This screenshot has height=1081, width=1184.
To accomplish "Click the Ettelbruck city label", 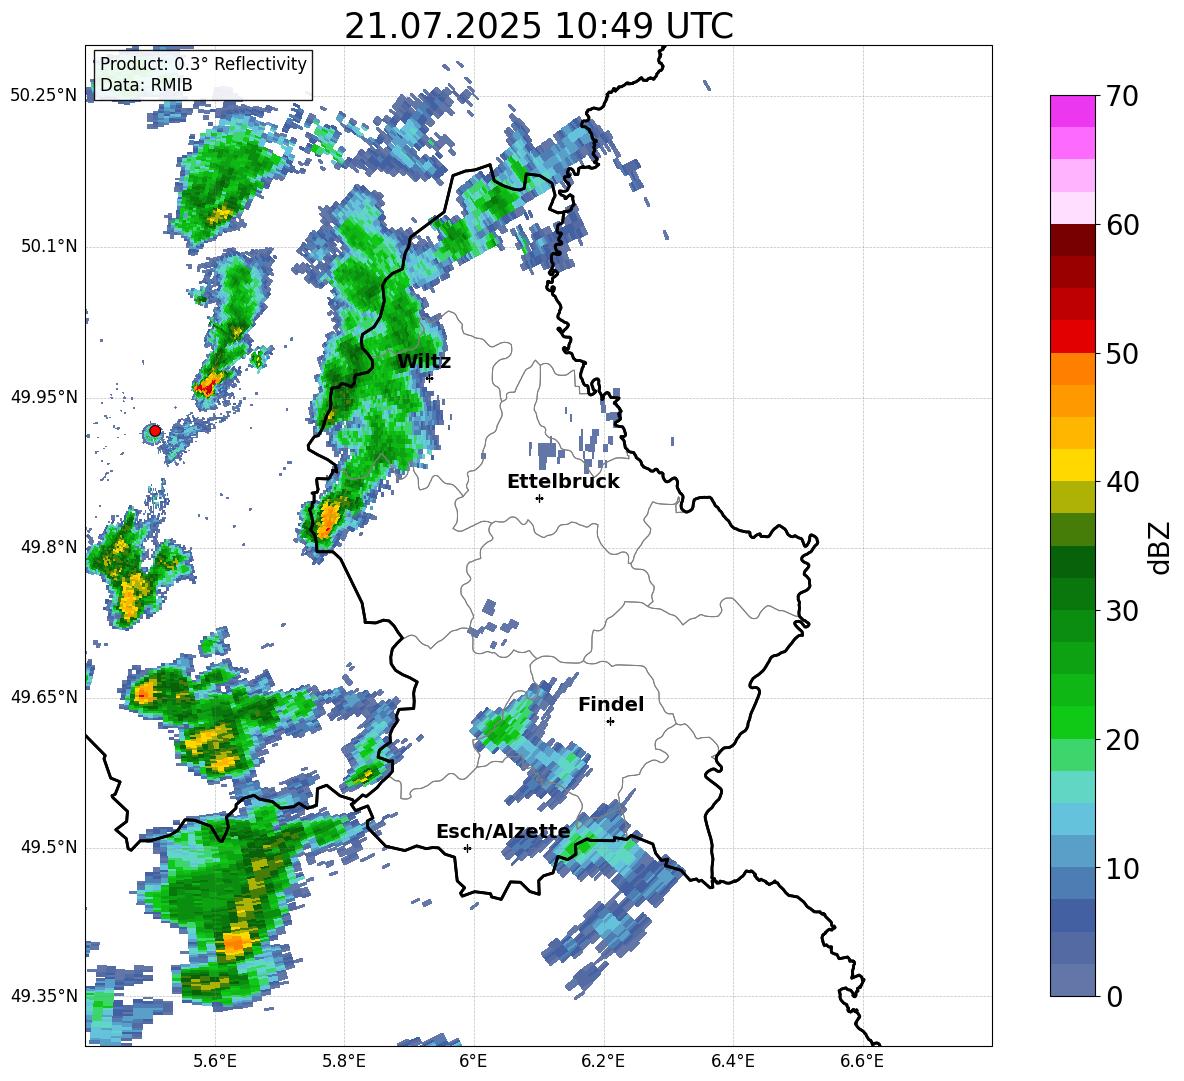I will click(563, 482).
